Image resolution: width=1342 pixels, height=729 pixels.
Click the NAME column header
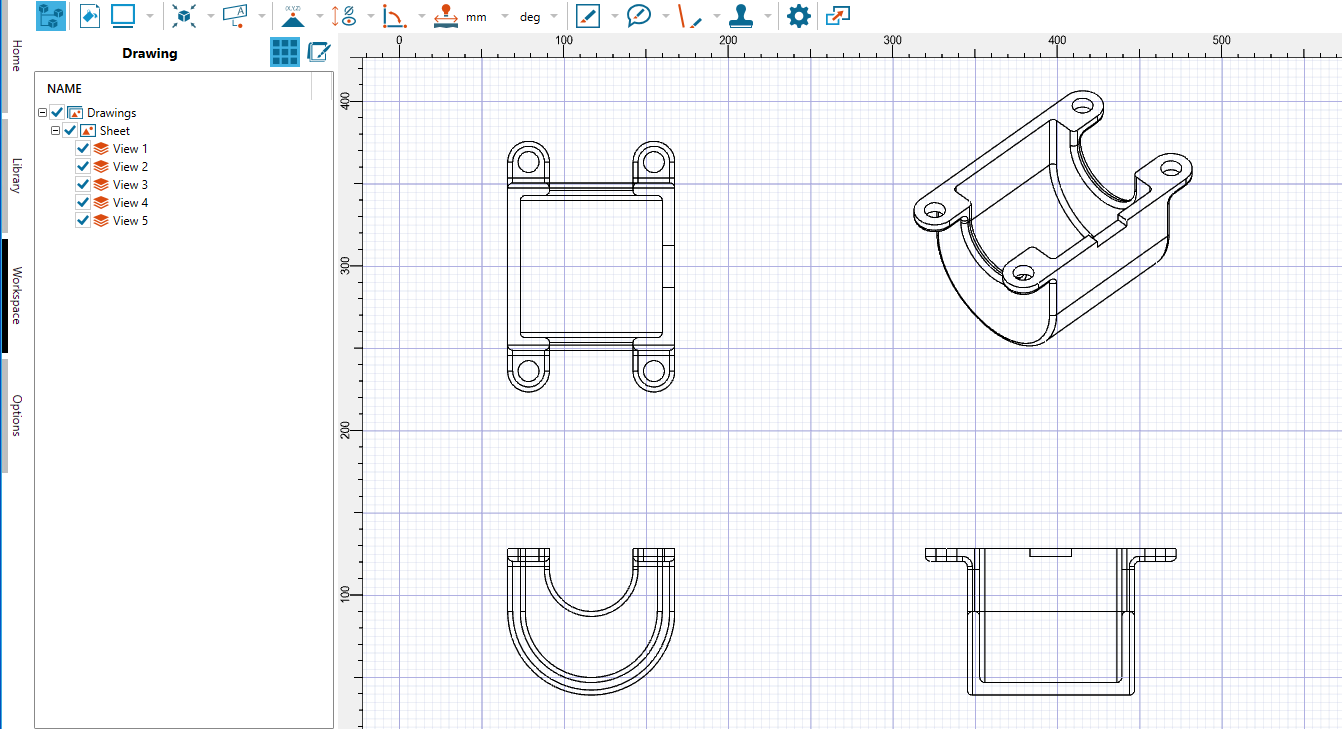(65, 89)
